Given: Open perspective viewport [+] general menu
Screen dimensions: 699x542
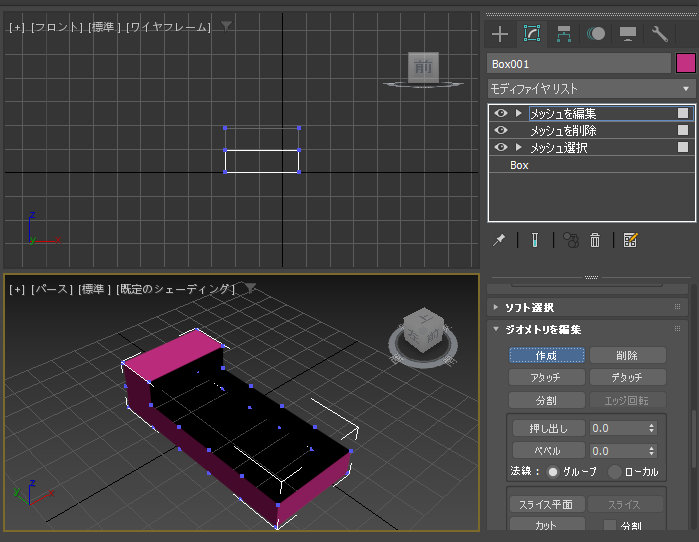Looking at the screenshot, I should coord(17,289).
